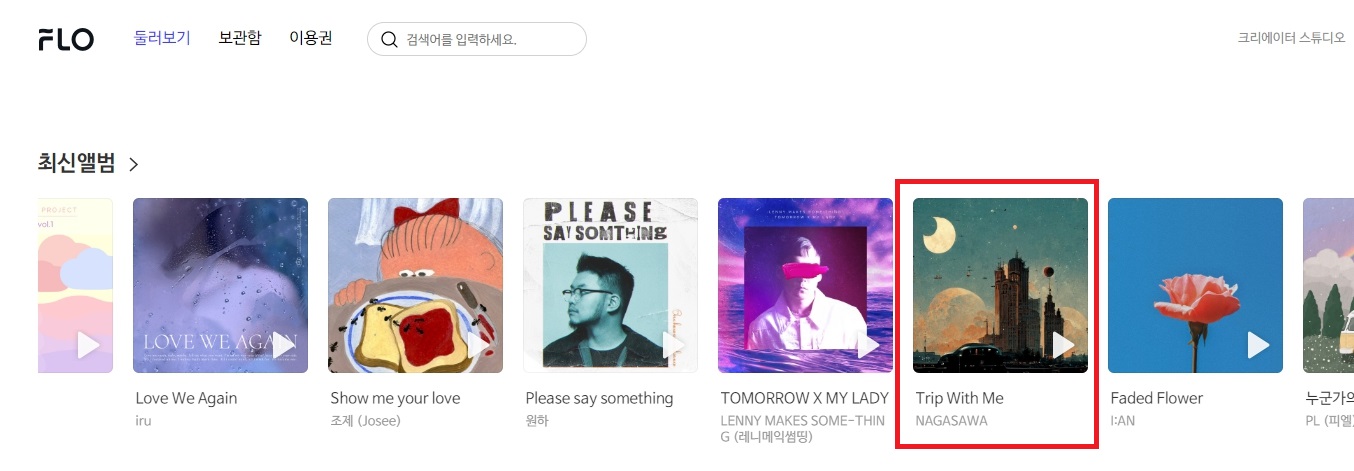Open the 이용권 menu
This screenshot has width=1354, height=471.
tap(311, 38)
